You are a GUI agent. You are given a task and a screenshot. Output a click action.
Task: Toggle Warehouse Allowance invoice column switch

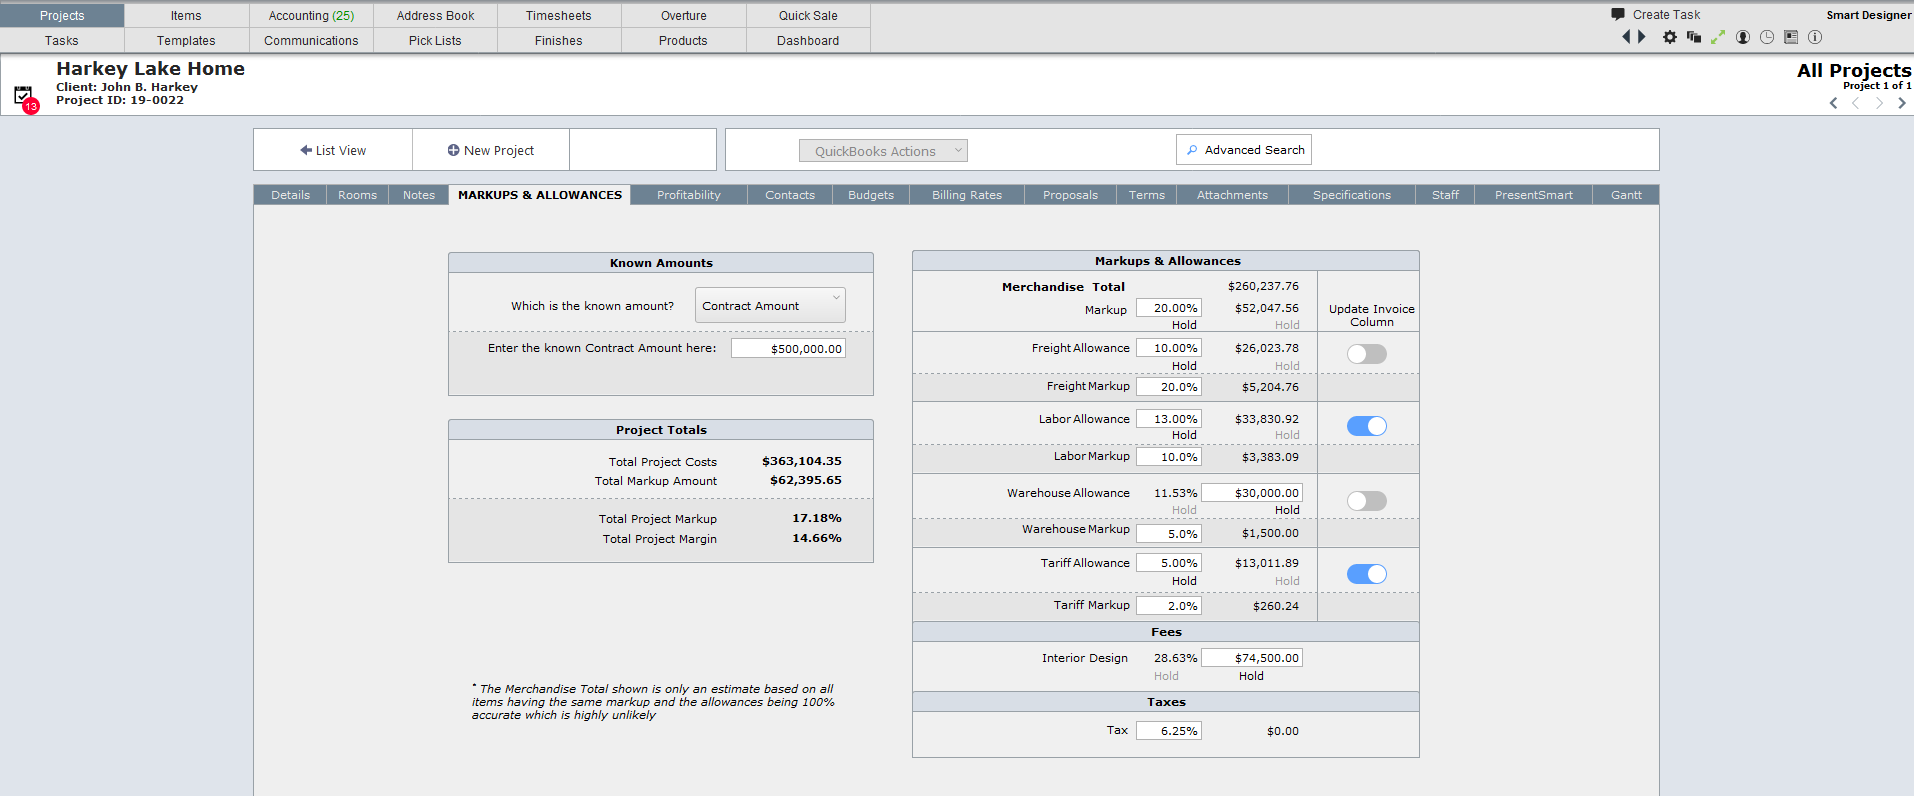1367,501
